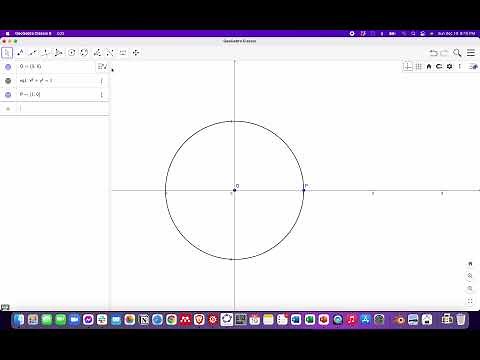Click the Redo arrow
The height and width of the screenshot is (360, 480).
pos(444,53)
